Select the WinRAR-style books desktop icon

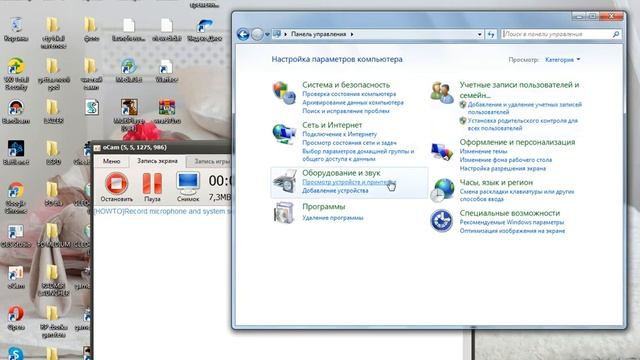pyautogui.click(x=167, y=111)
